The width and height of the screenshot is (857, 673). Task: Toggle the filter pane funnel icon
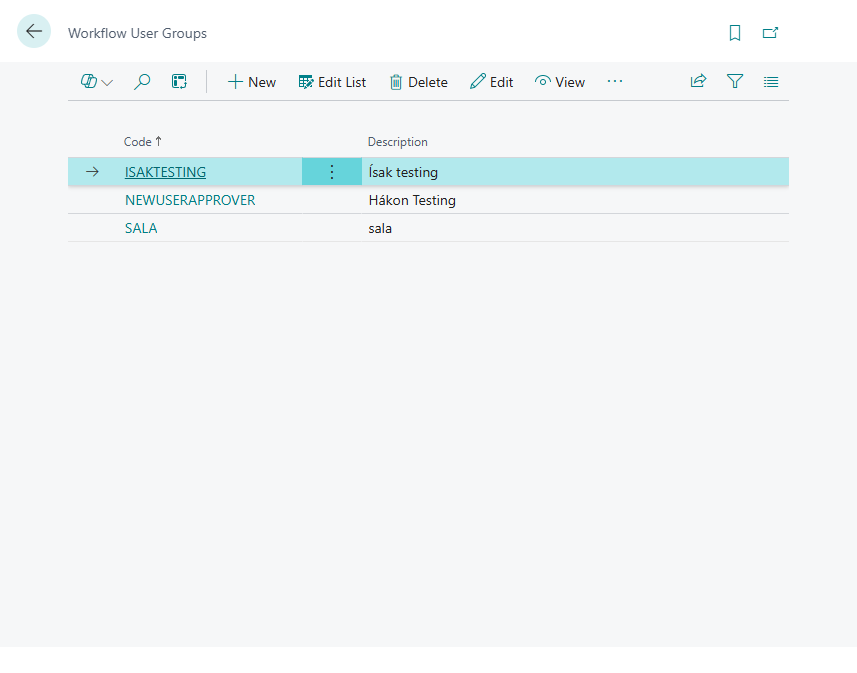point(735,81)
